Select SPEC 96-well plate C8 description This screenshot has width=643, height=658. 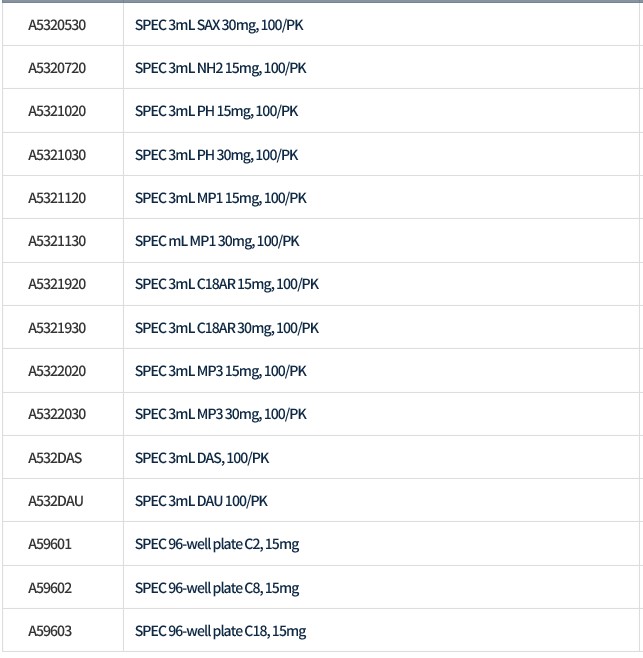pos(217,588)
